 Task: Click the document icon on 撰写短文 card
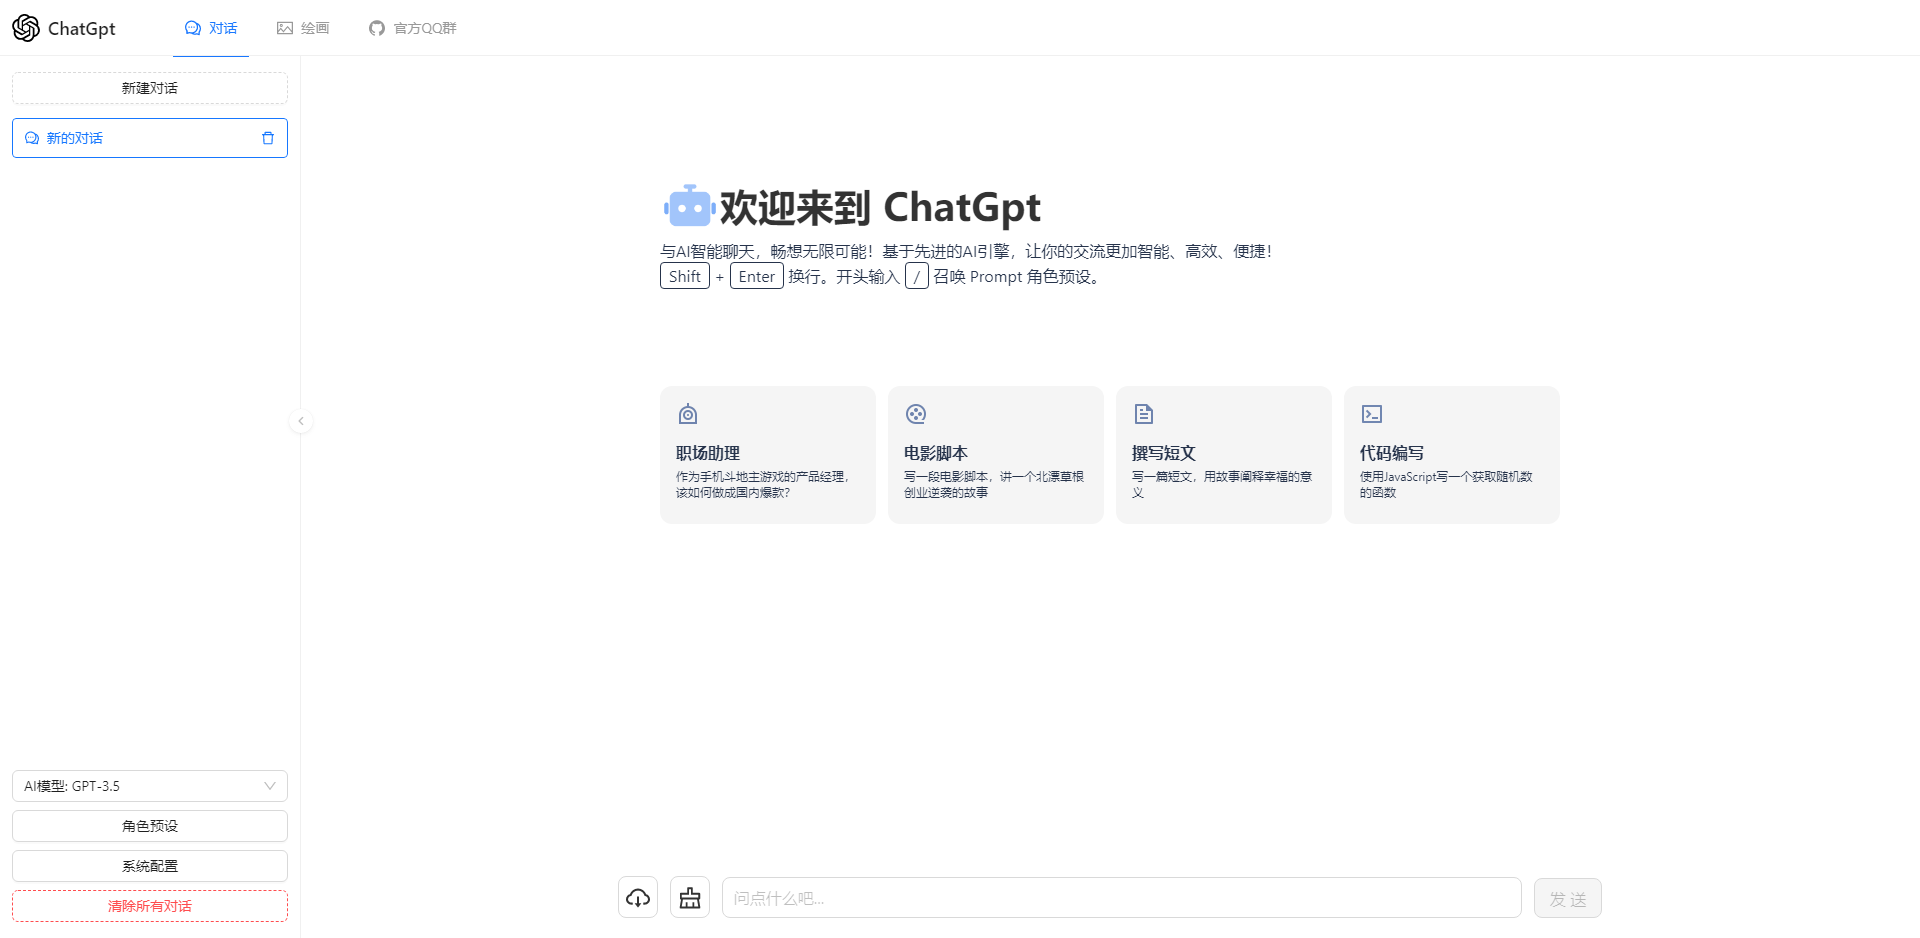coord(1143,413)
